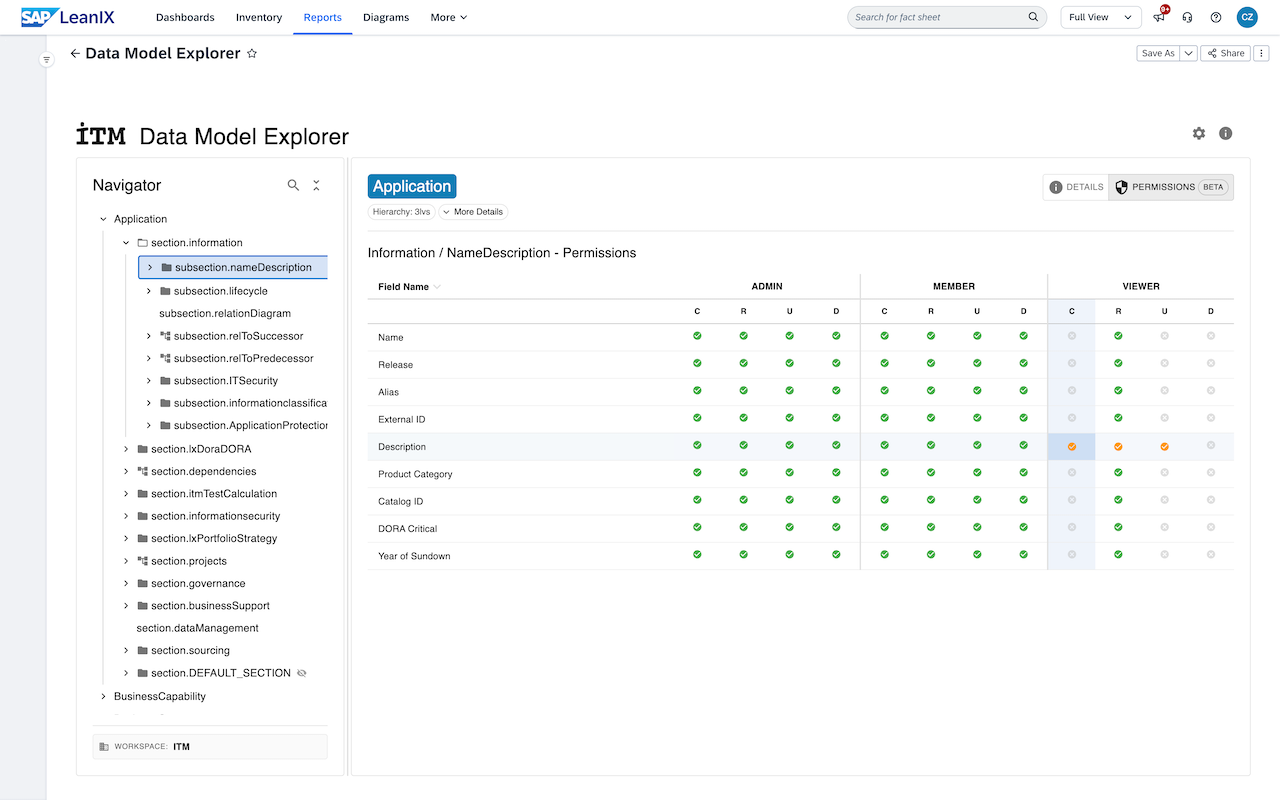The height and width of the screenshot is (800, 1280).
Task: Expand subsection.lifecycle in Navigator
Action: click(149, 291)
